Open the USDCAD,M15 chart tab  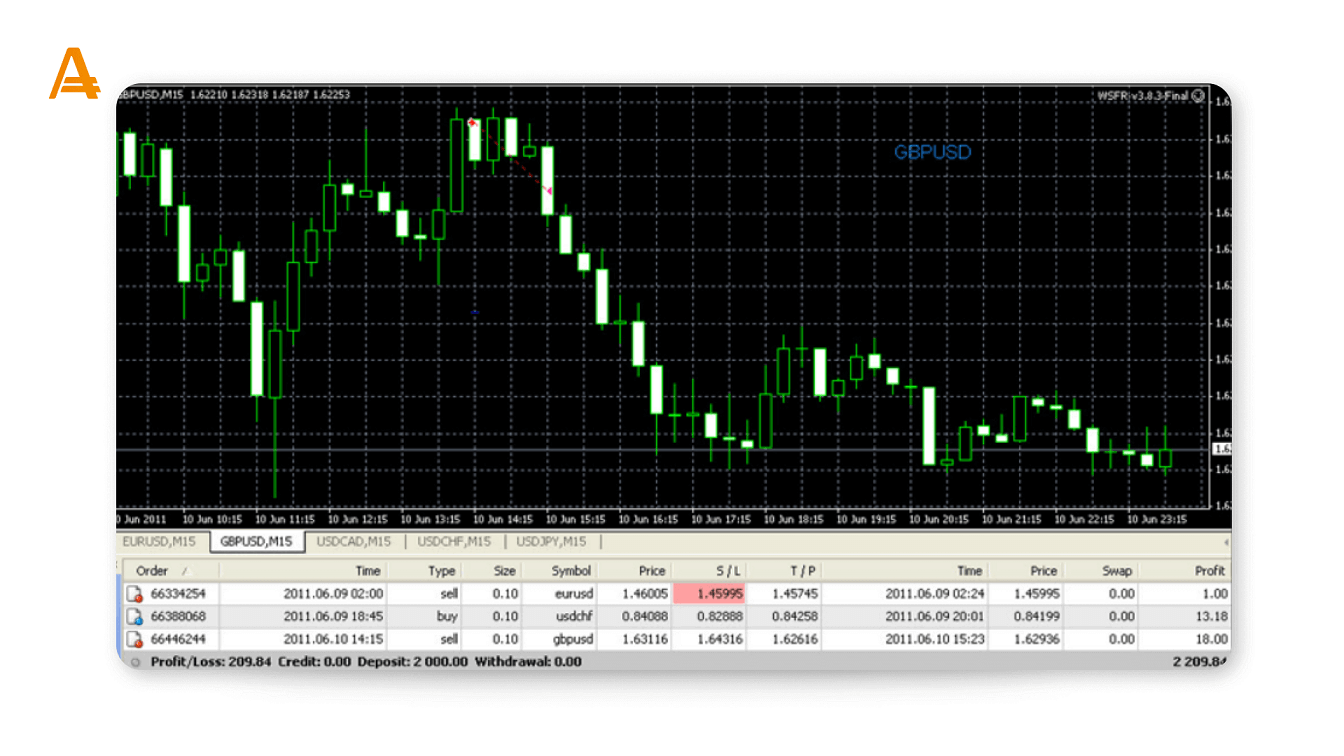[x=353, y=542]
